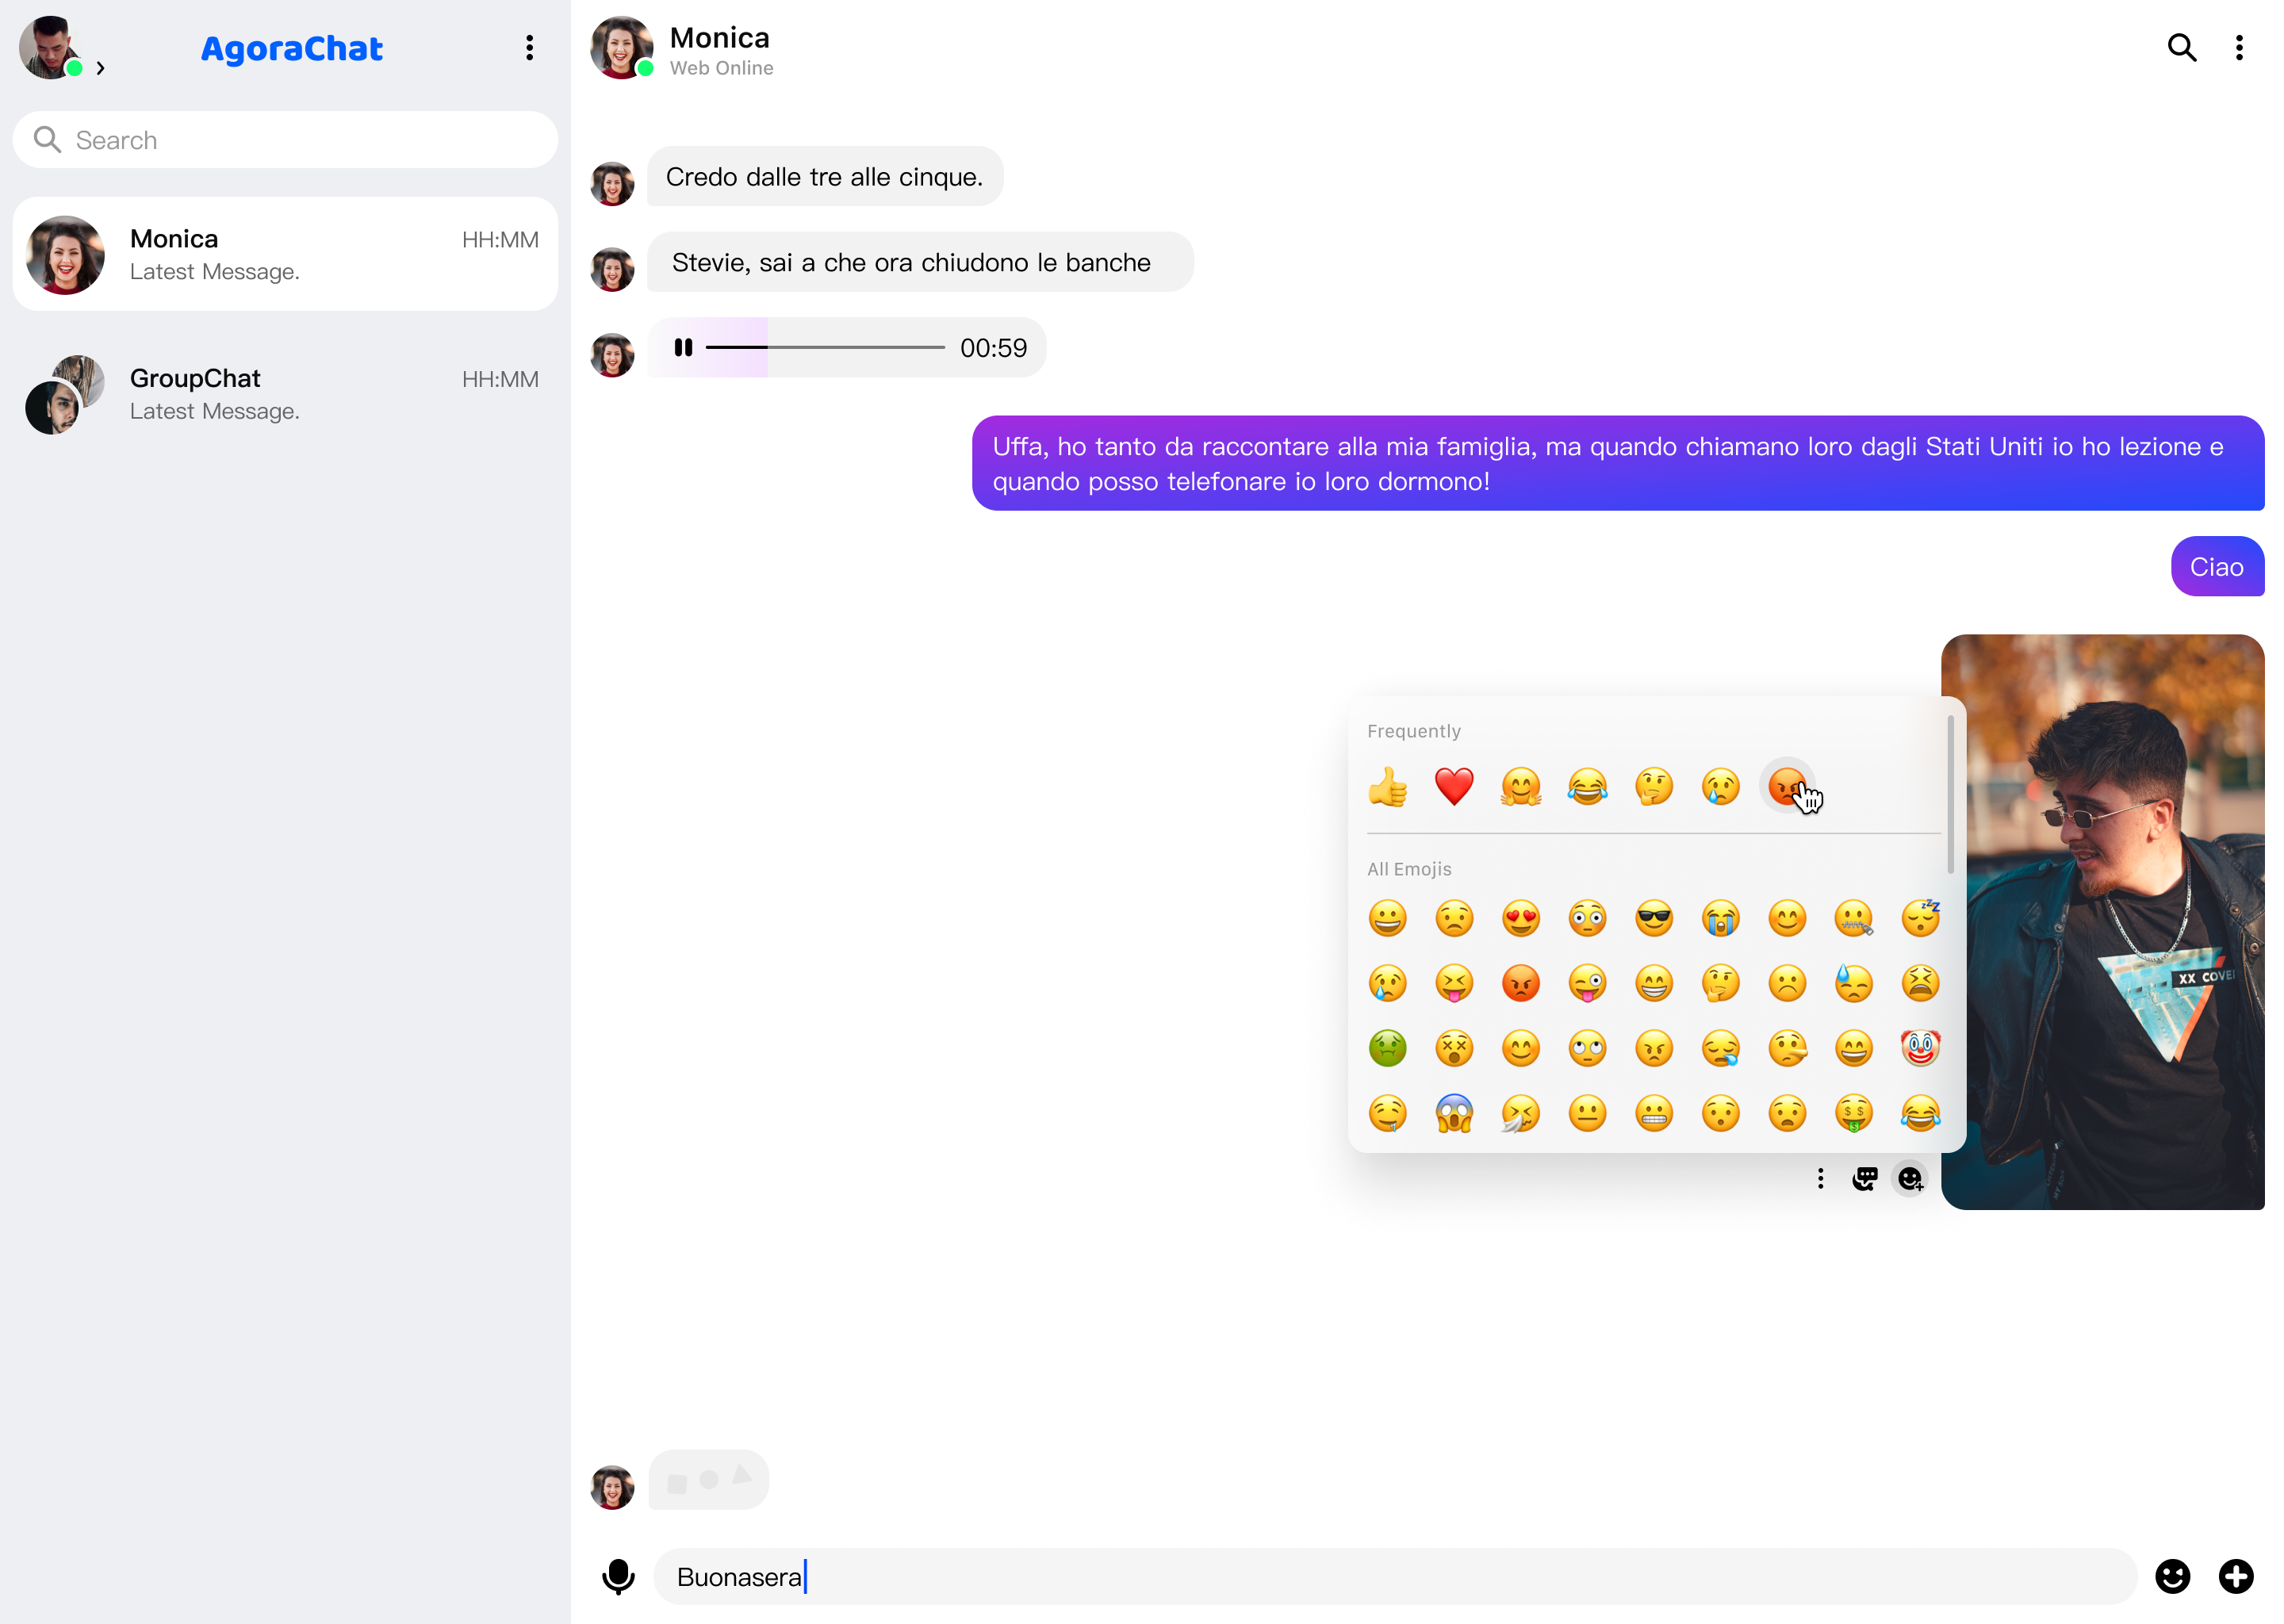
Task: Select the thumbs up emoji
Action: pyautogui.click(x=1387, y=787)
